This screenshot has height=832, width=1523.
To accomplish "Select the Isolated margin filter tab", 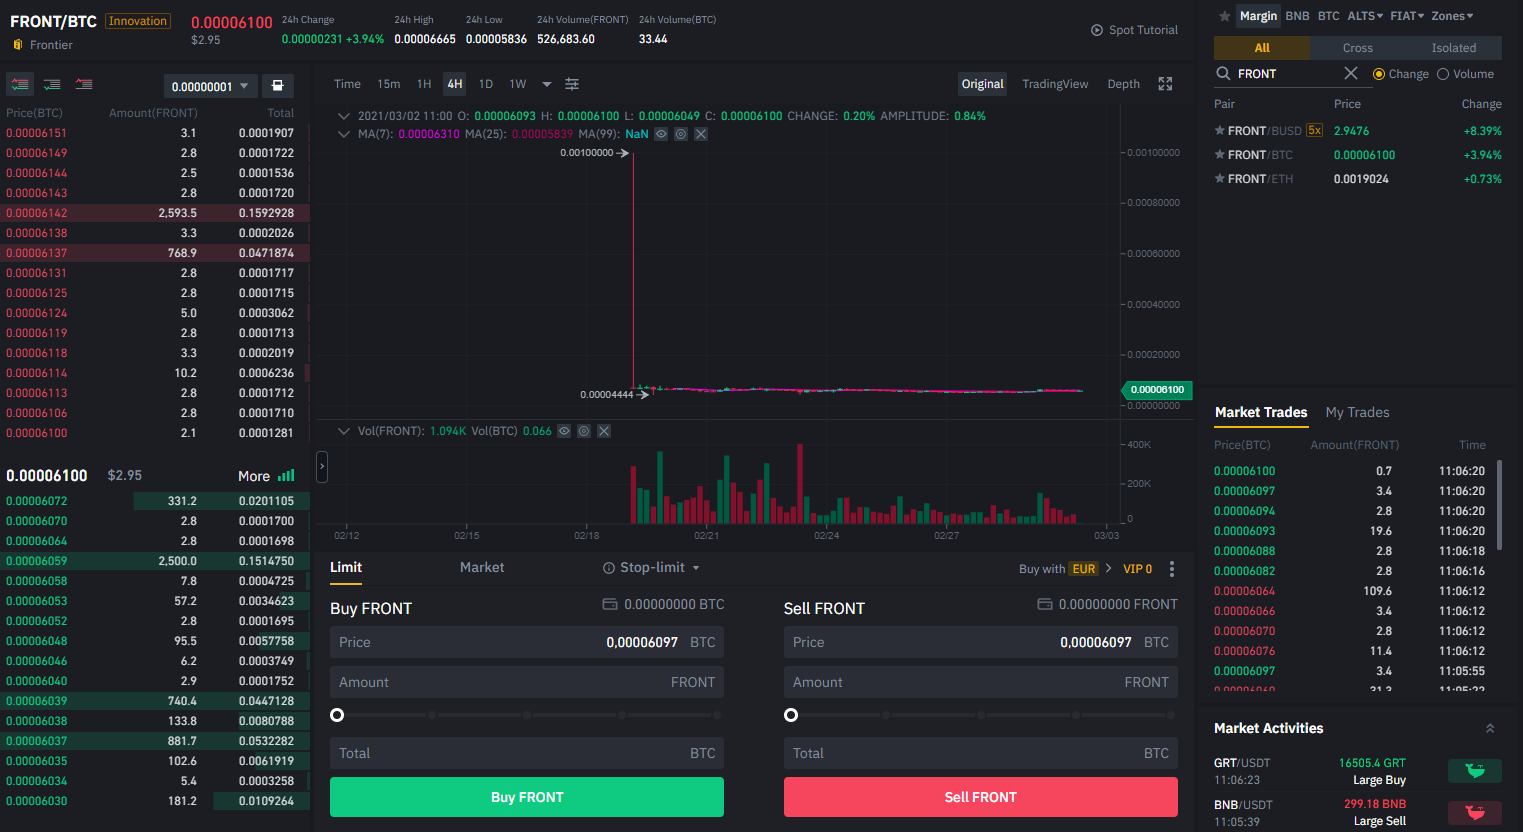I will coord(1453,48).
